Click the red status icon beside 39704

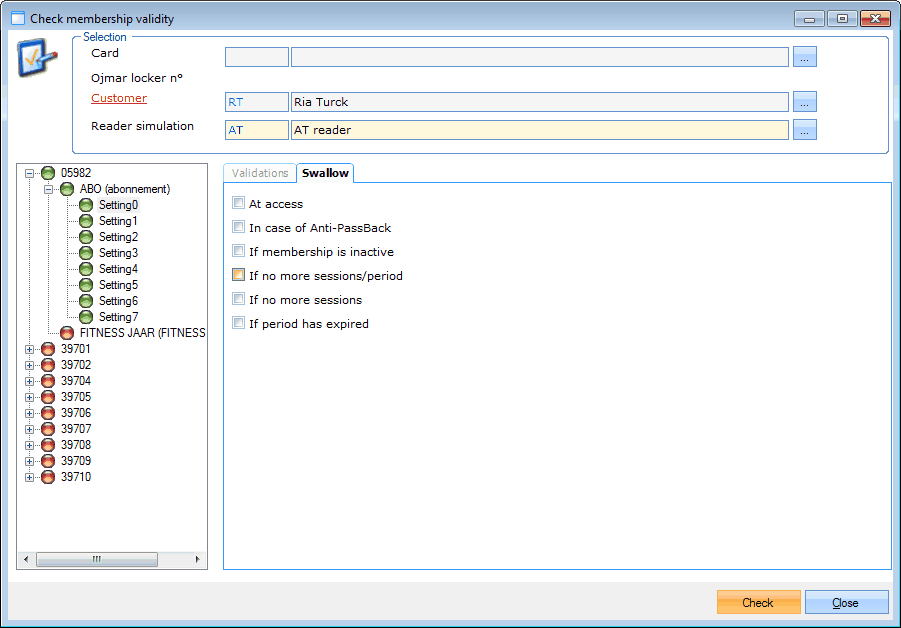click(x=48, y=381)
